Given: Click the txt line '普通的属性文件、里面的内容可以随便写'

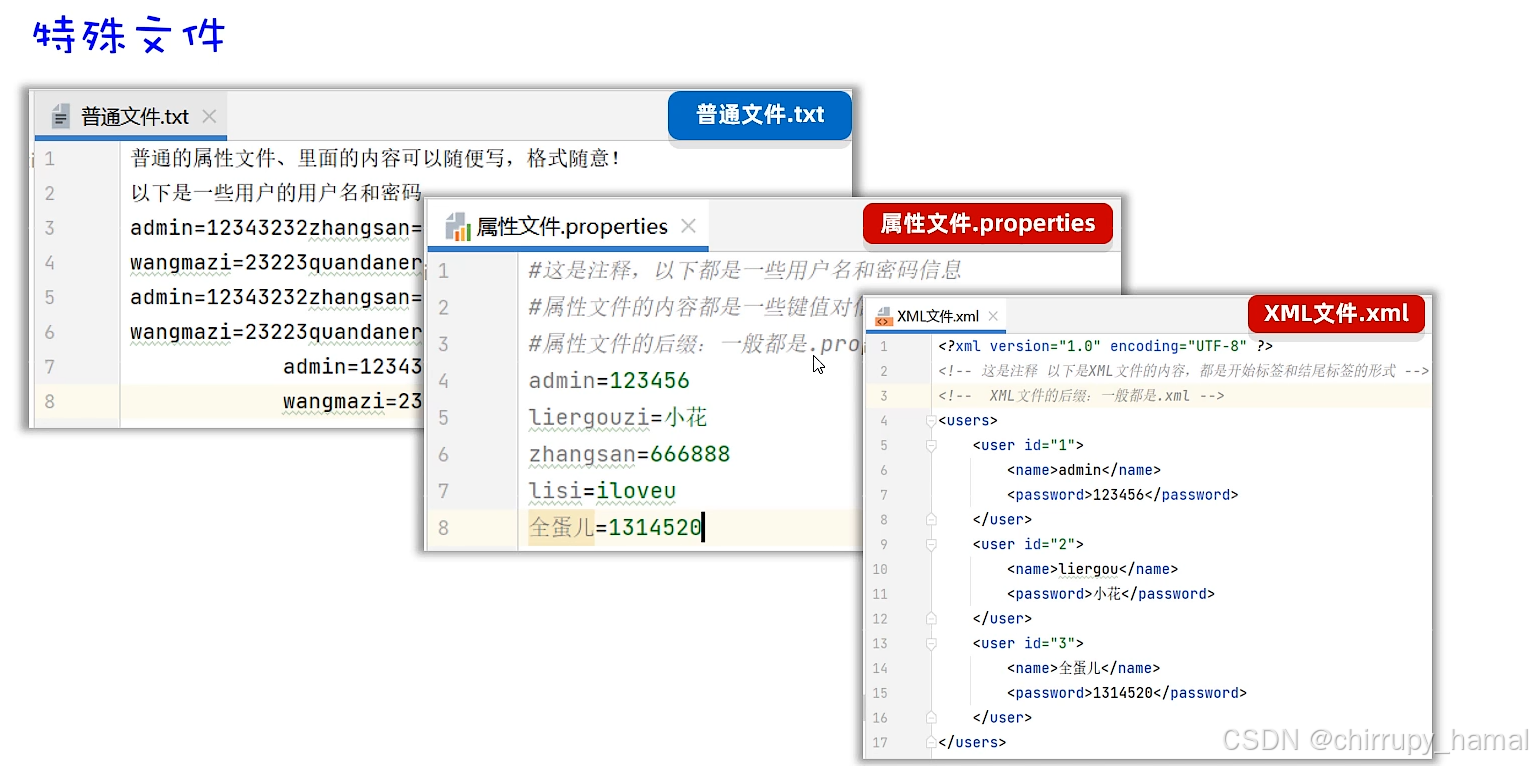Looking at the screenshot, I should 376,158.
